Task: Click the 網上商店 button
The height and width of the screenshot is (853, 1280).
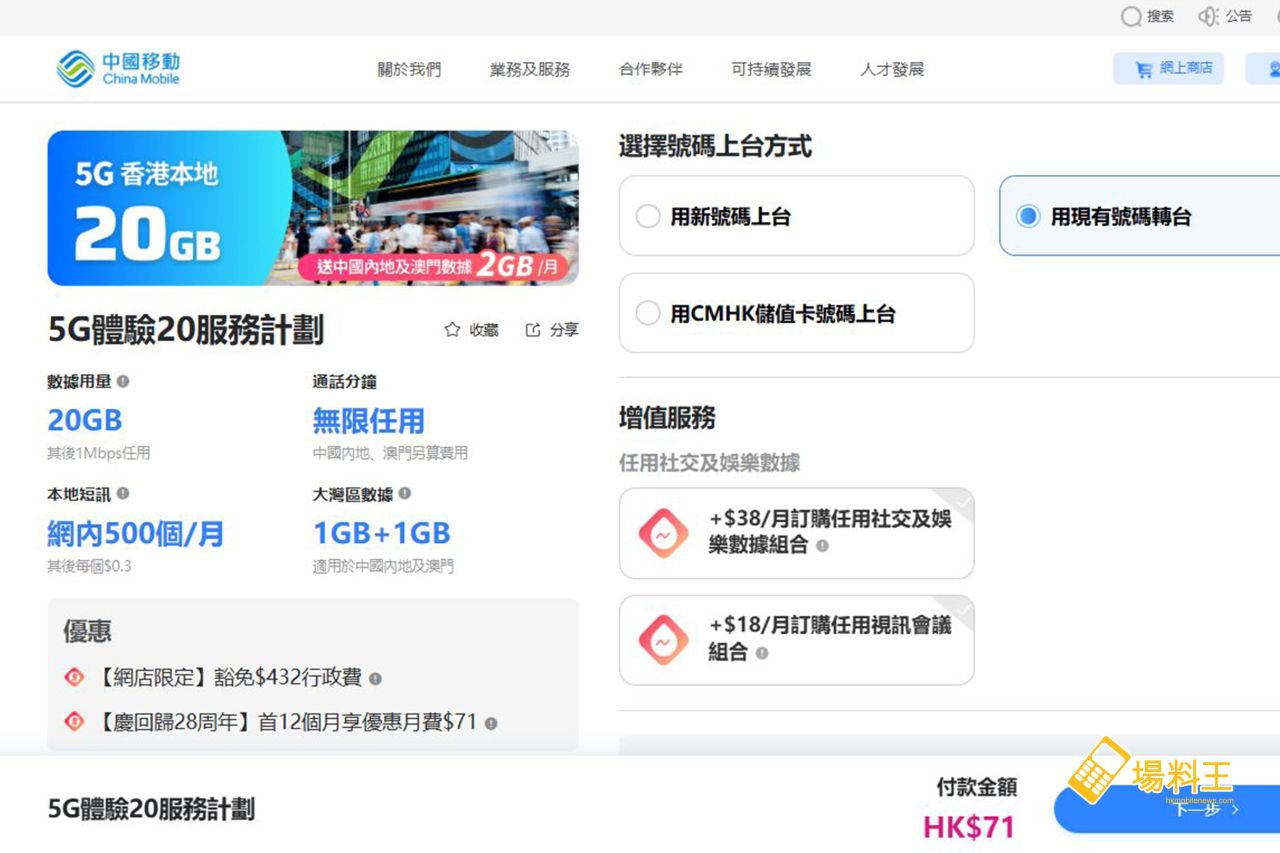Action: [x=1168, y=69]
